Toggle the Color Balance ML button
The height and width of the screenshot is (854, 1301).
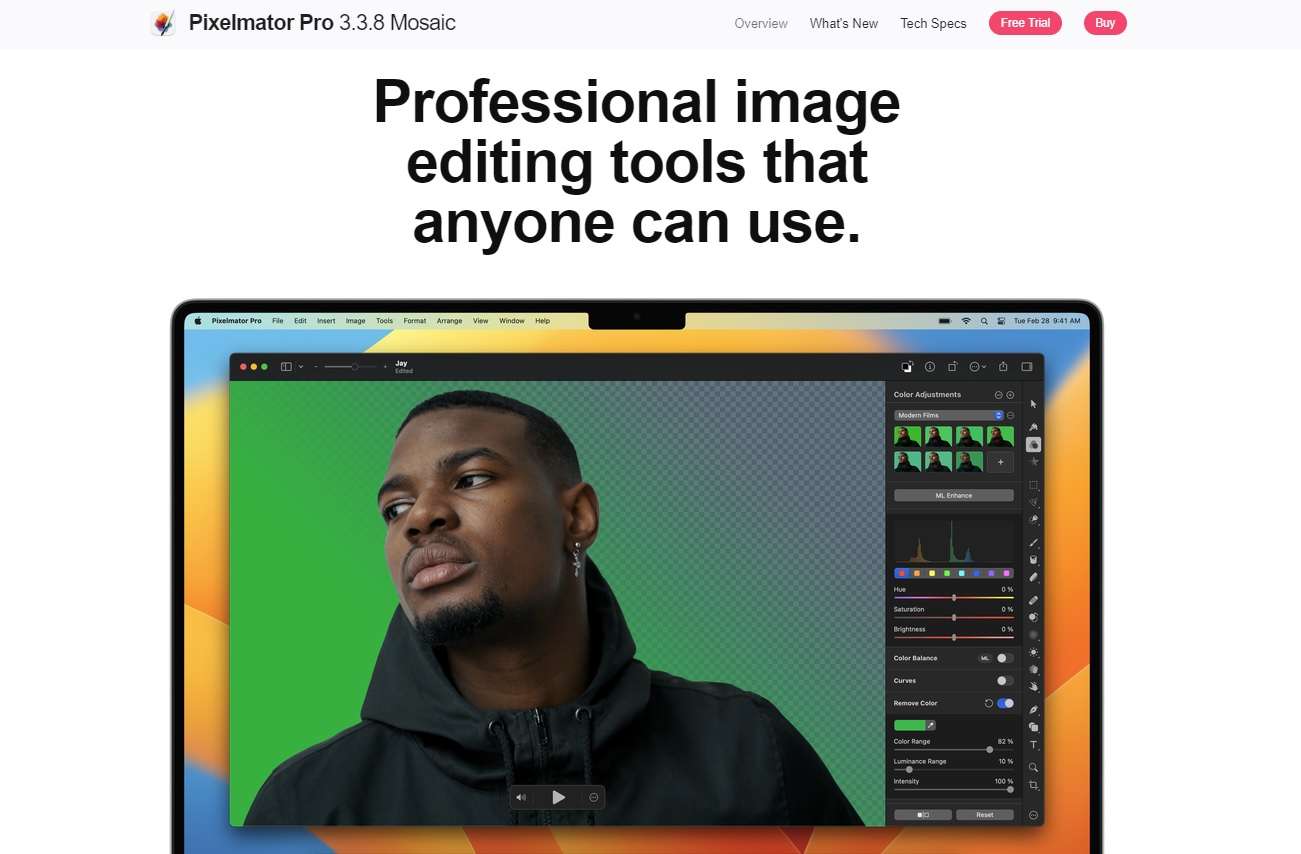(x=984, y=658)
